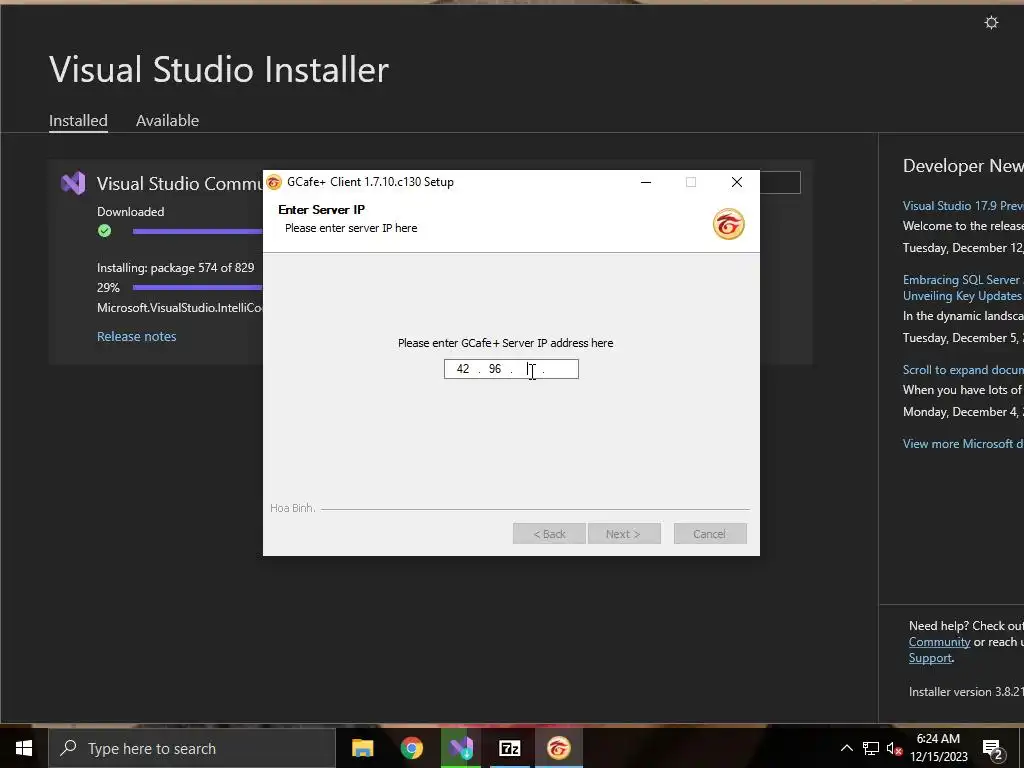This screenshot has height=768, width=1024.
Task: Click the first IP octet showing 42
Action: pos(462,369)
